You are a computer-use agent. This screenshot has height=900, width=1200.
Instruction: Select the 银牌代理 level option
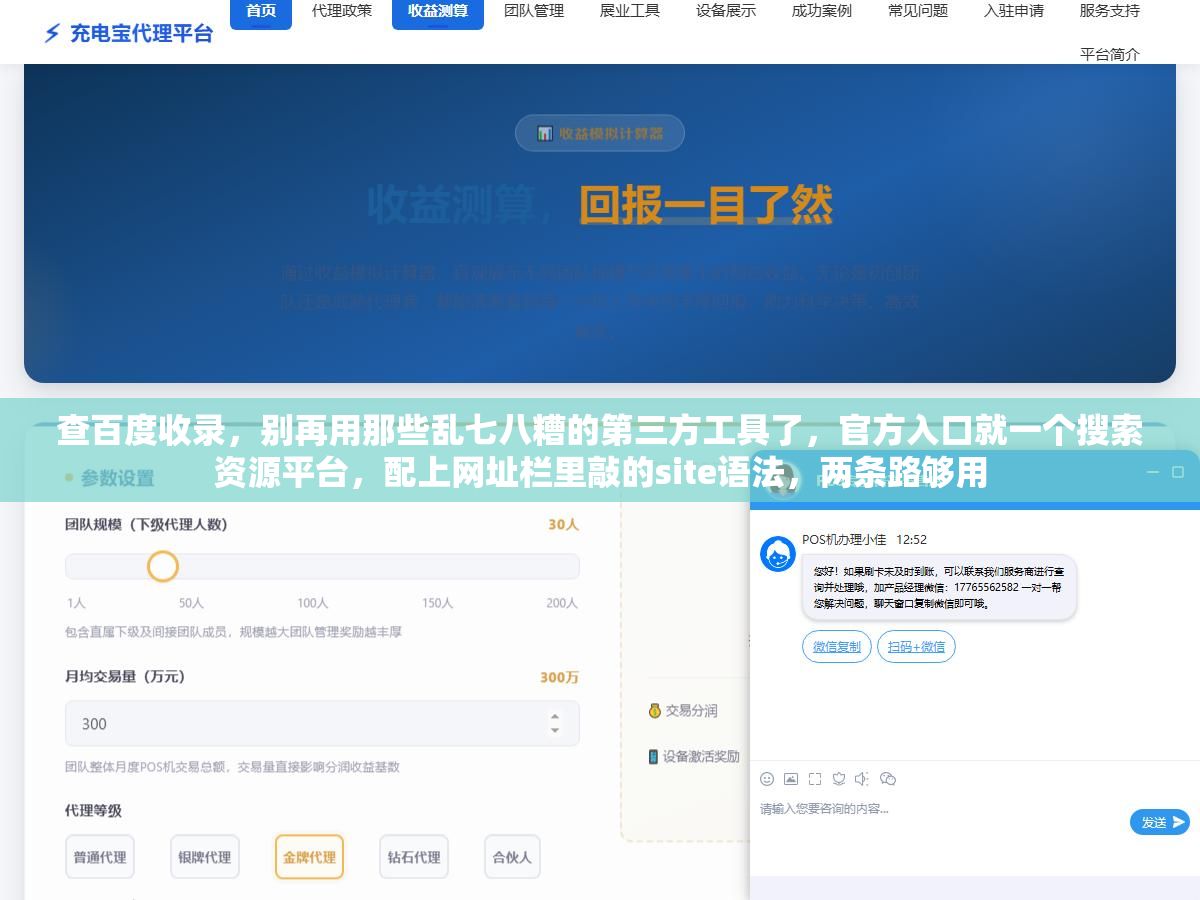point(205,857)
